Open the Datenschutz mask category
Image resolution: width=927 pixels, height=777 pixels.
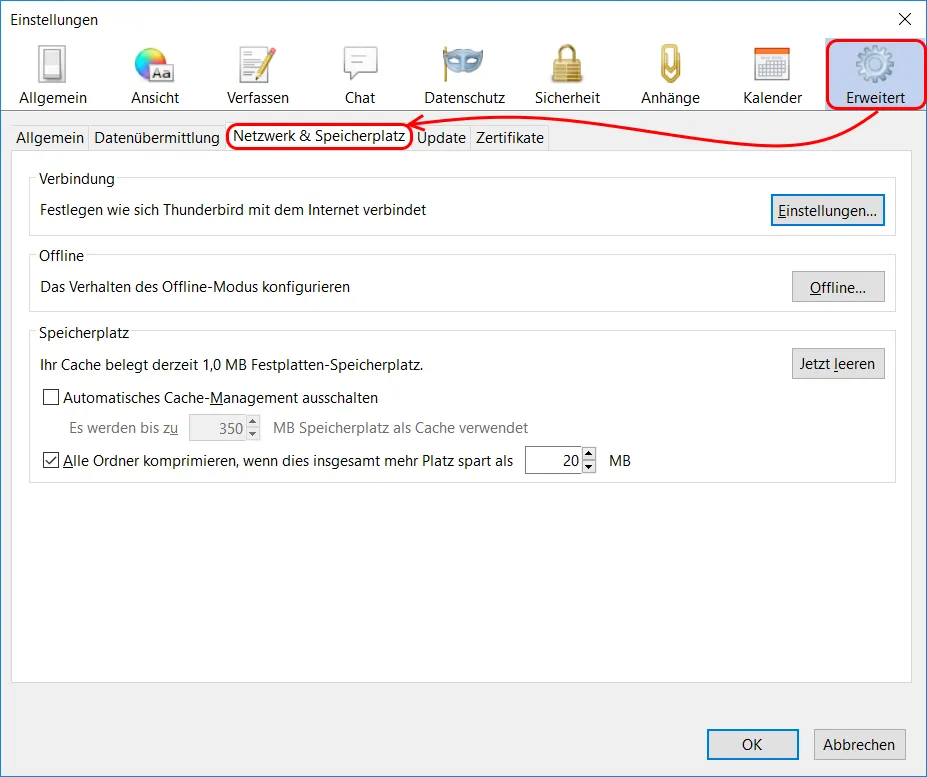coord(464,75)
